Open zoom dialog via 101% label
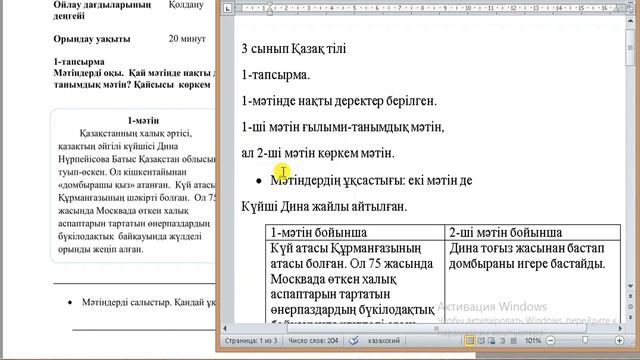This screenshot has width=640, height=360. pos(533,340)
